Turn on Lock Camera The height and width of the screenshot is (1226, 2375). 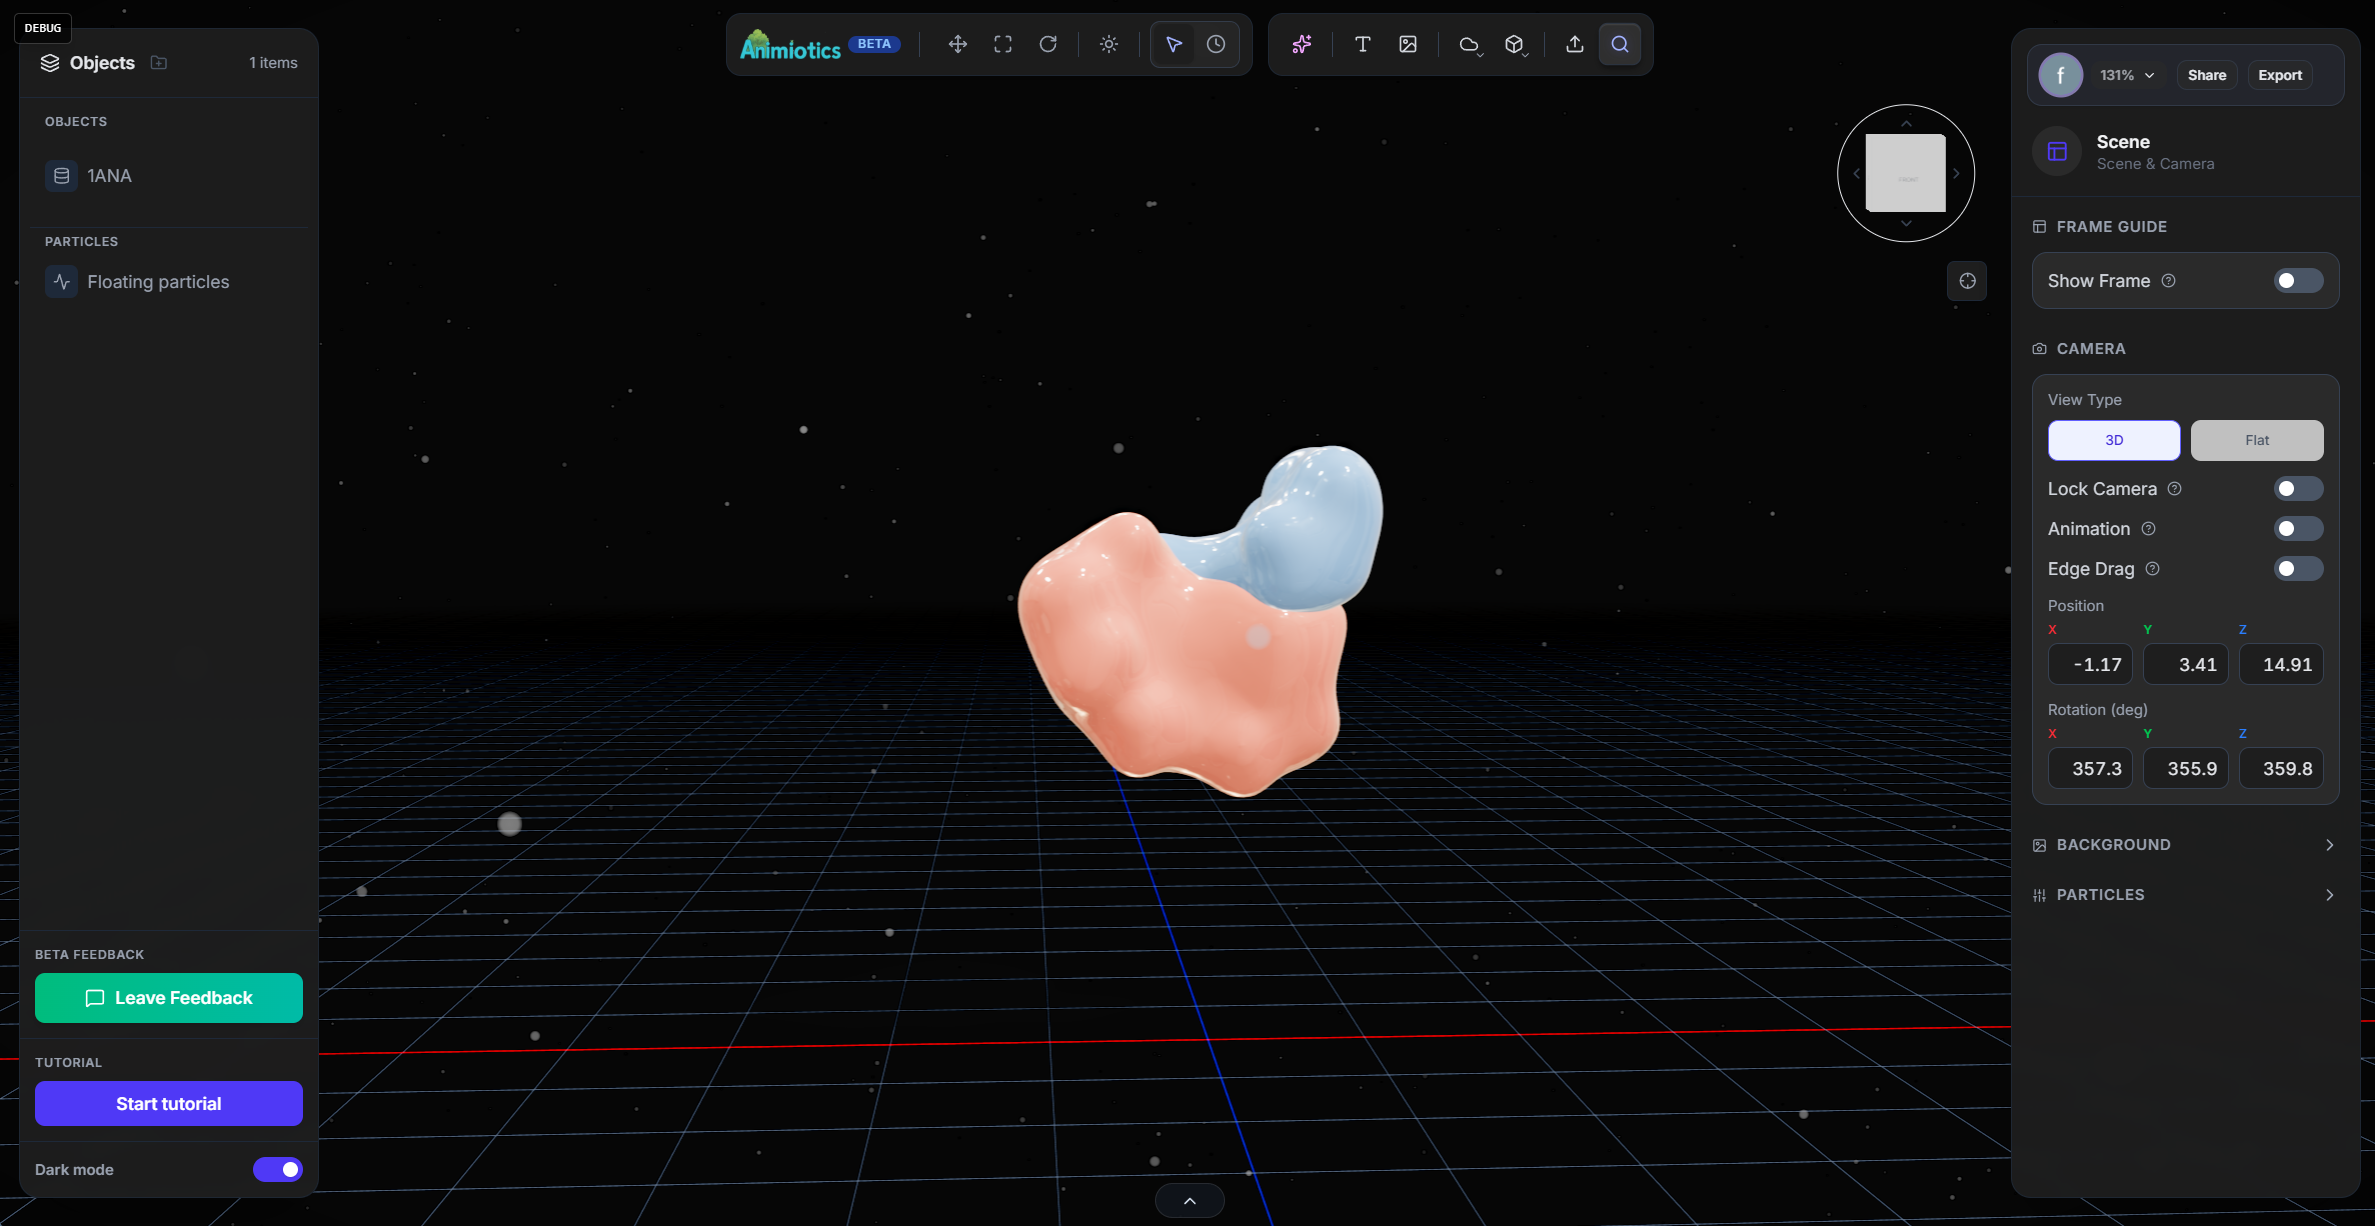click(2296, 489)
